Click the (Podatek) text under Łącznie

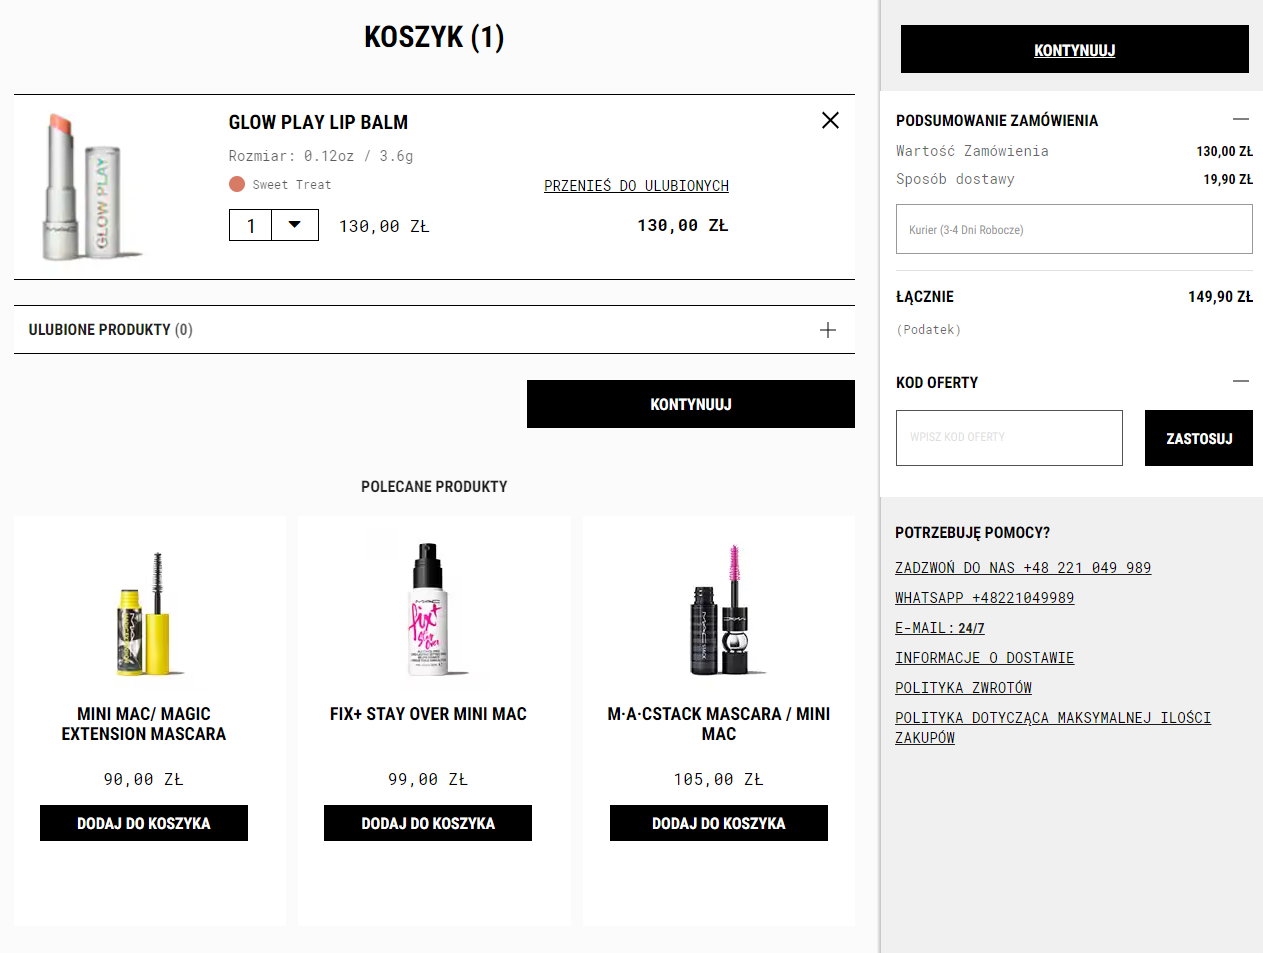coord(928,330)
